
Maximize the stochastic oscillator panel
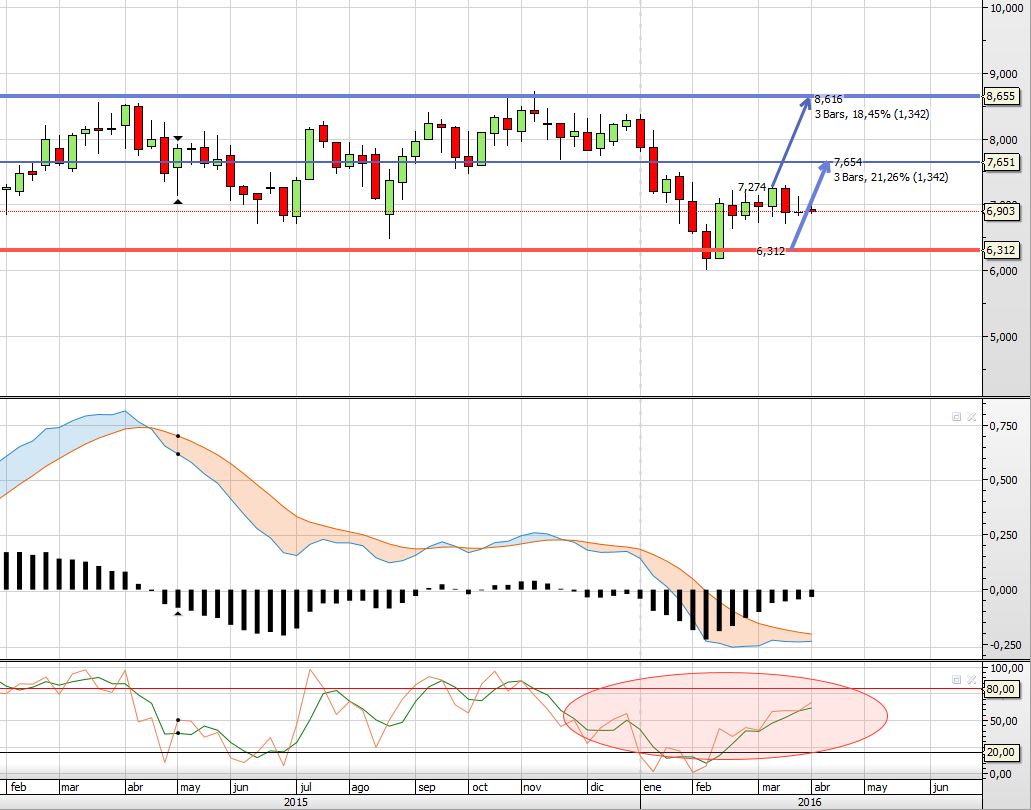point(956,679)
